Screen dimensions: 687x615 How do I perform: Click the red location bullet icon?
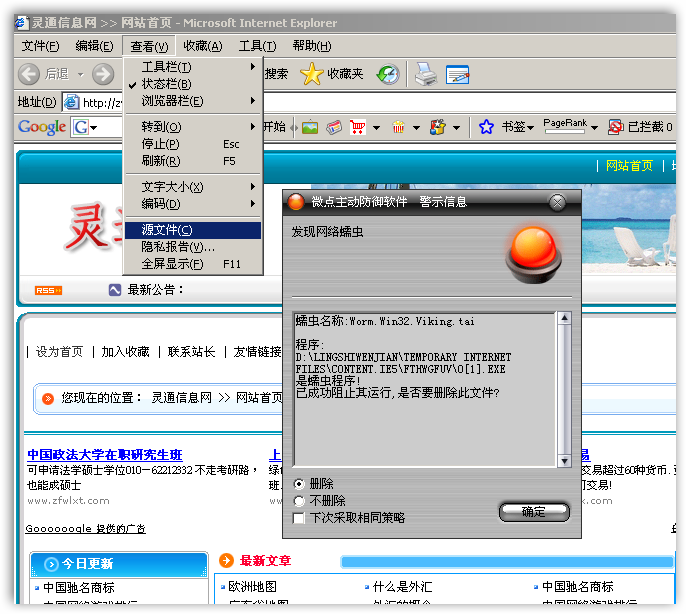coord(48,398)
